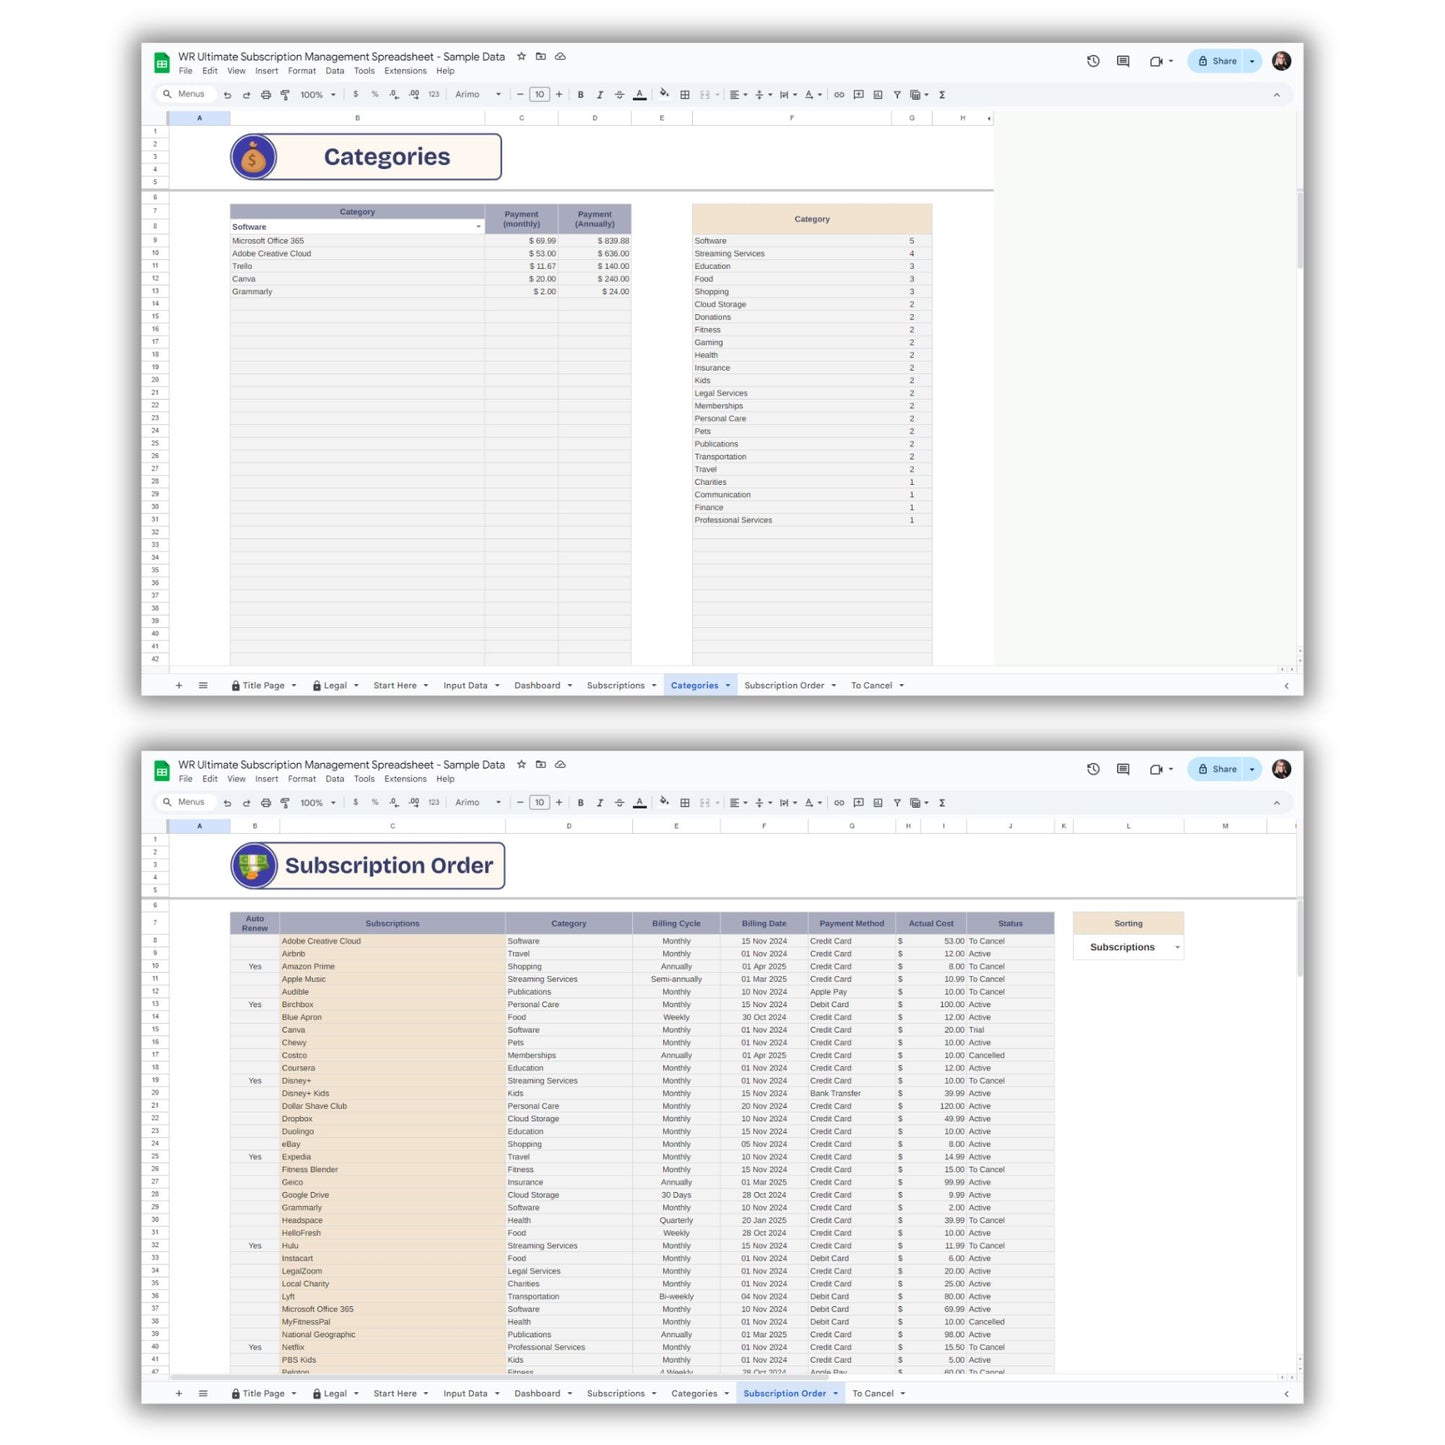Open version history in the Categories sheet window

[x=1093, y=61]
